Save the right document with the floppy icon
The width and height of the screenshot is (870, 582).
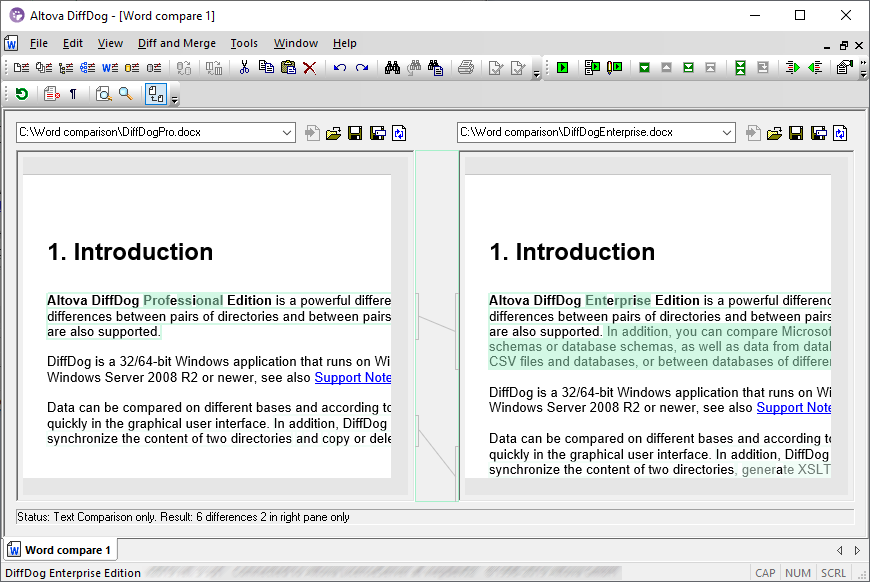click(x=796, y=132)
